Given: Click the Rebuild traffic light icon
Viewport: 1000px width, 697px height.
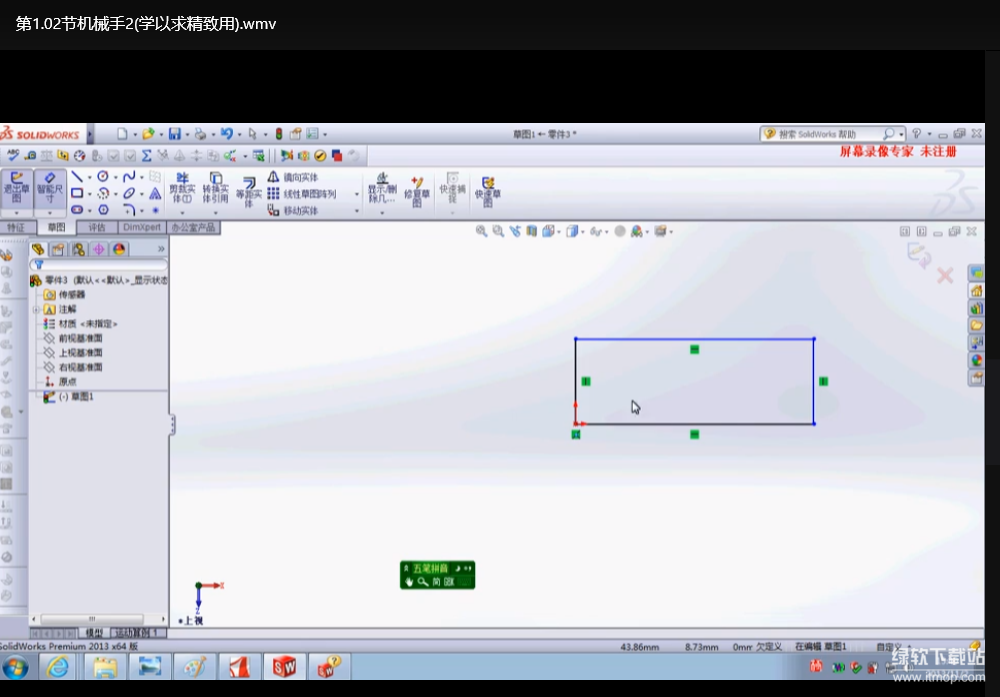Looking at the screenshot, I should point(279,134).
